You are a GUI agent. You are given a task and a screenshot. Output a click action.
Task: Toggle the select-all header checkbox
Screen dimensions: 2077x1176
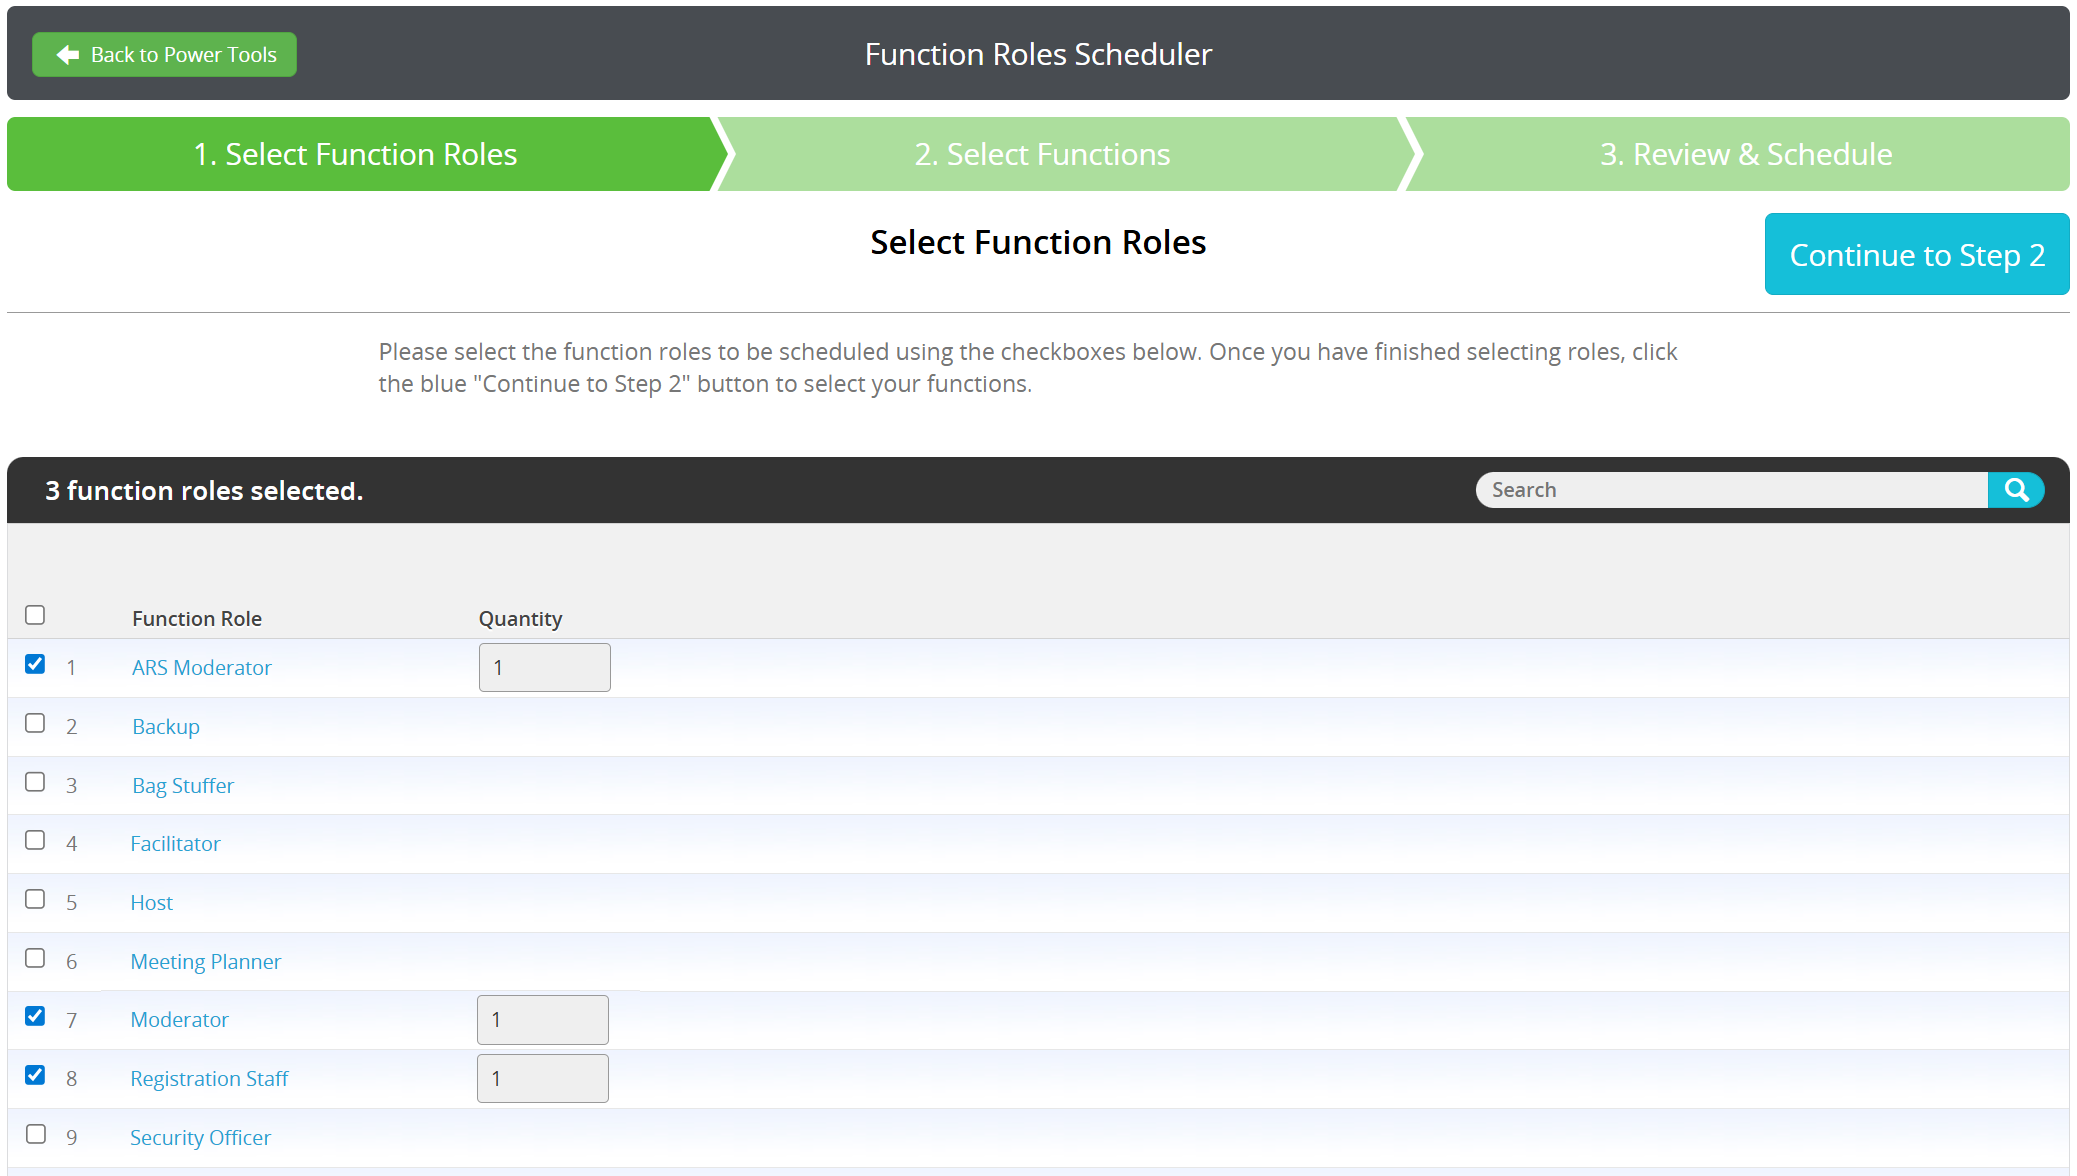tap(35, 615)
